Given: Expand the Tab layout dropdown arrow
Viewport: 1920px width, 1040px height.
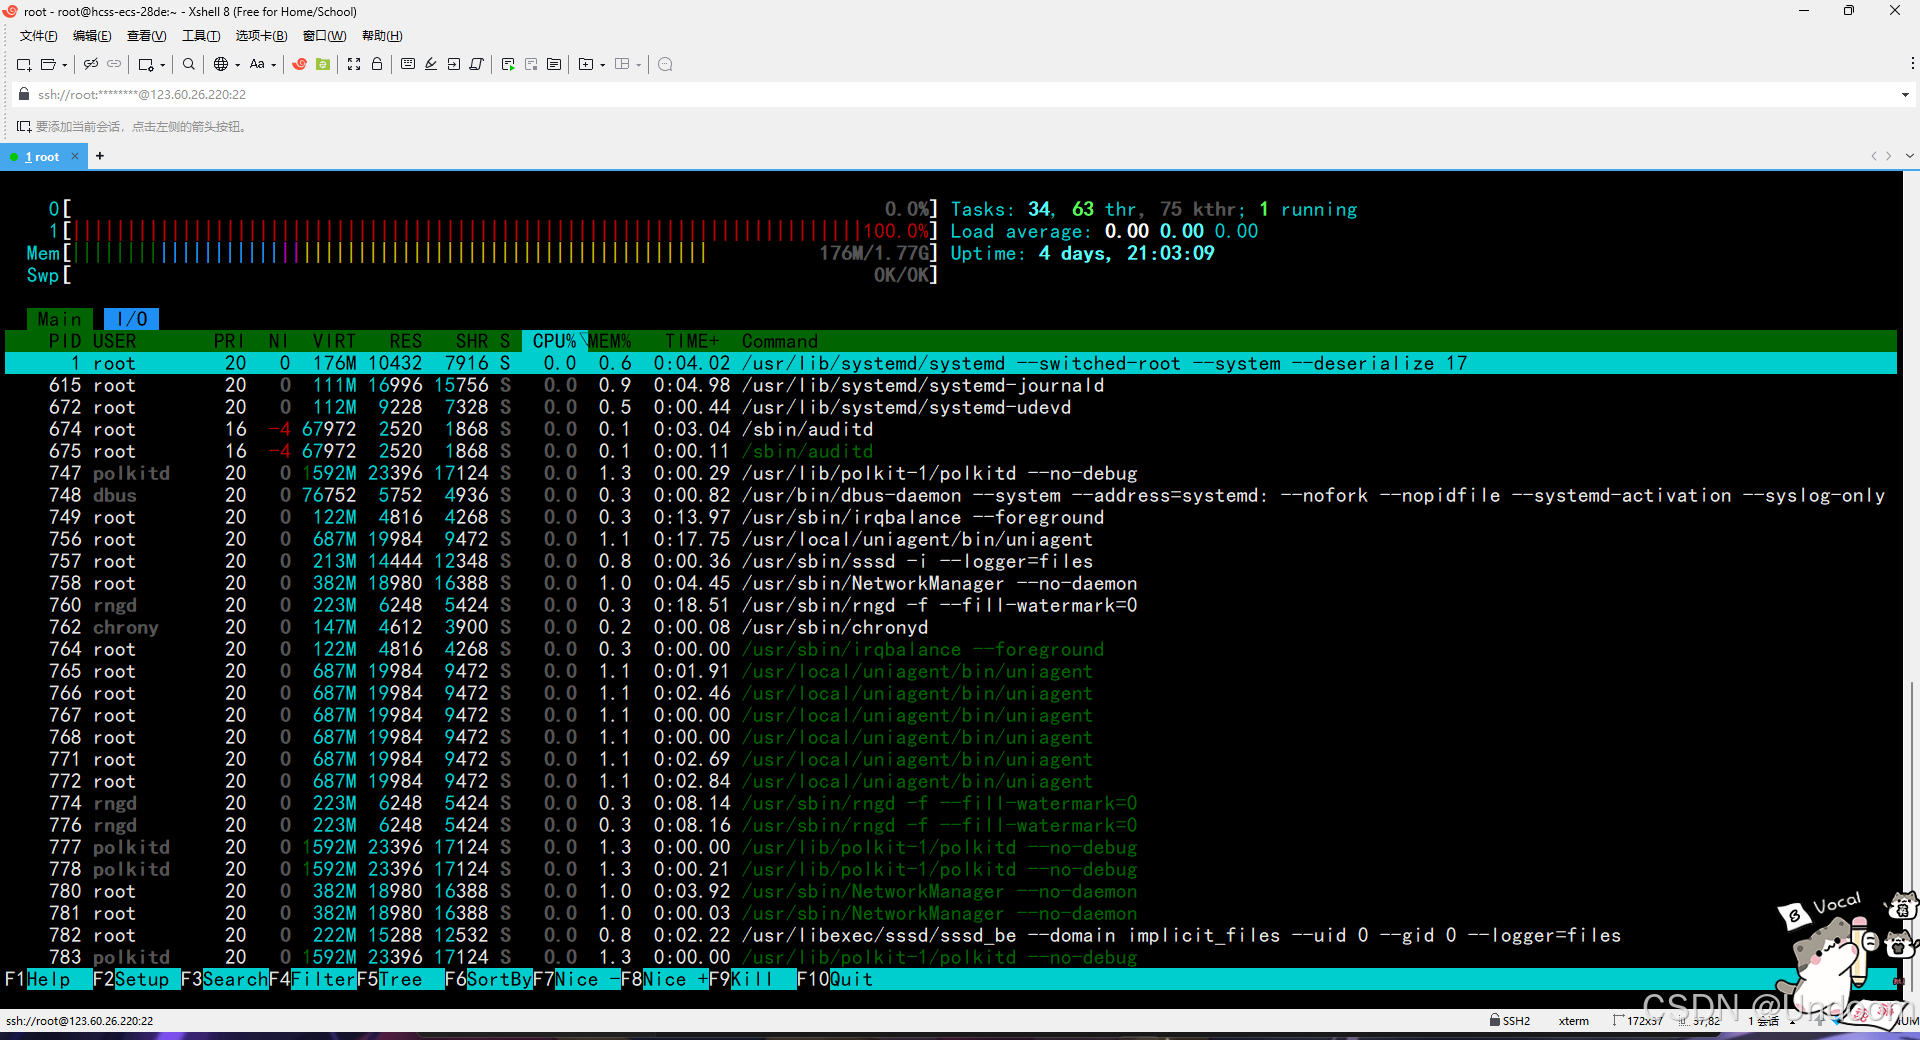Looking at the screenshot, I should pos(639,65).
